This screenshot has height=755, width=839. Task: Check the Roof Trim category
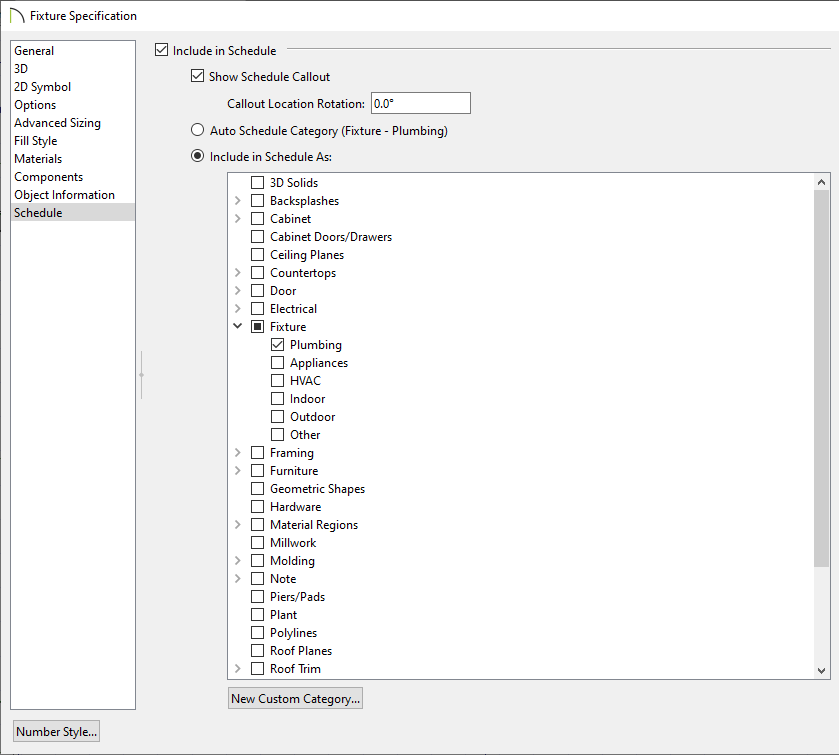point(257,669)
